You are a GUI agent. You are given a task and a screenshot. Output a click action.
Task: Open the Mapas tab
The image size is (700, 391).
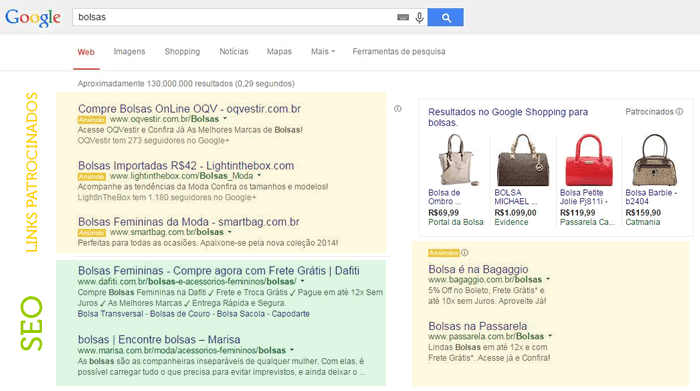click(279, 52)
